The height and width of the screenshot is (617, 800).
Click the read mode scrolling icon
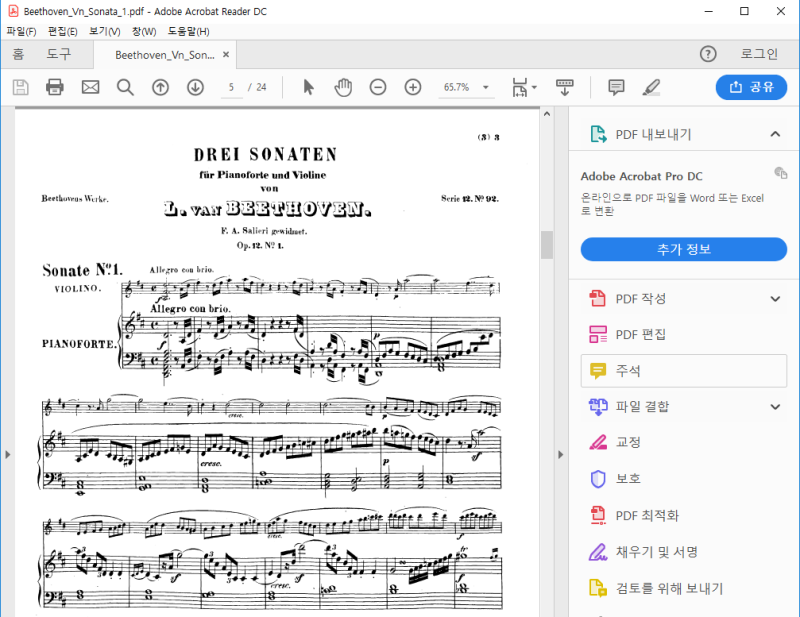tap(564, 87)
